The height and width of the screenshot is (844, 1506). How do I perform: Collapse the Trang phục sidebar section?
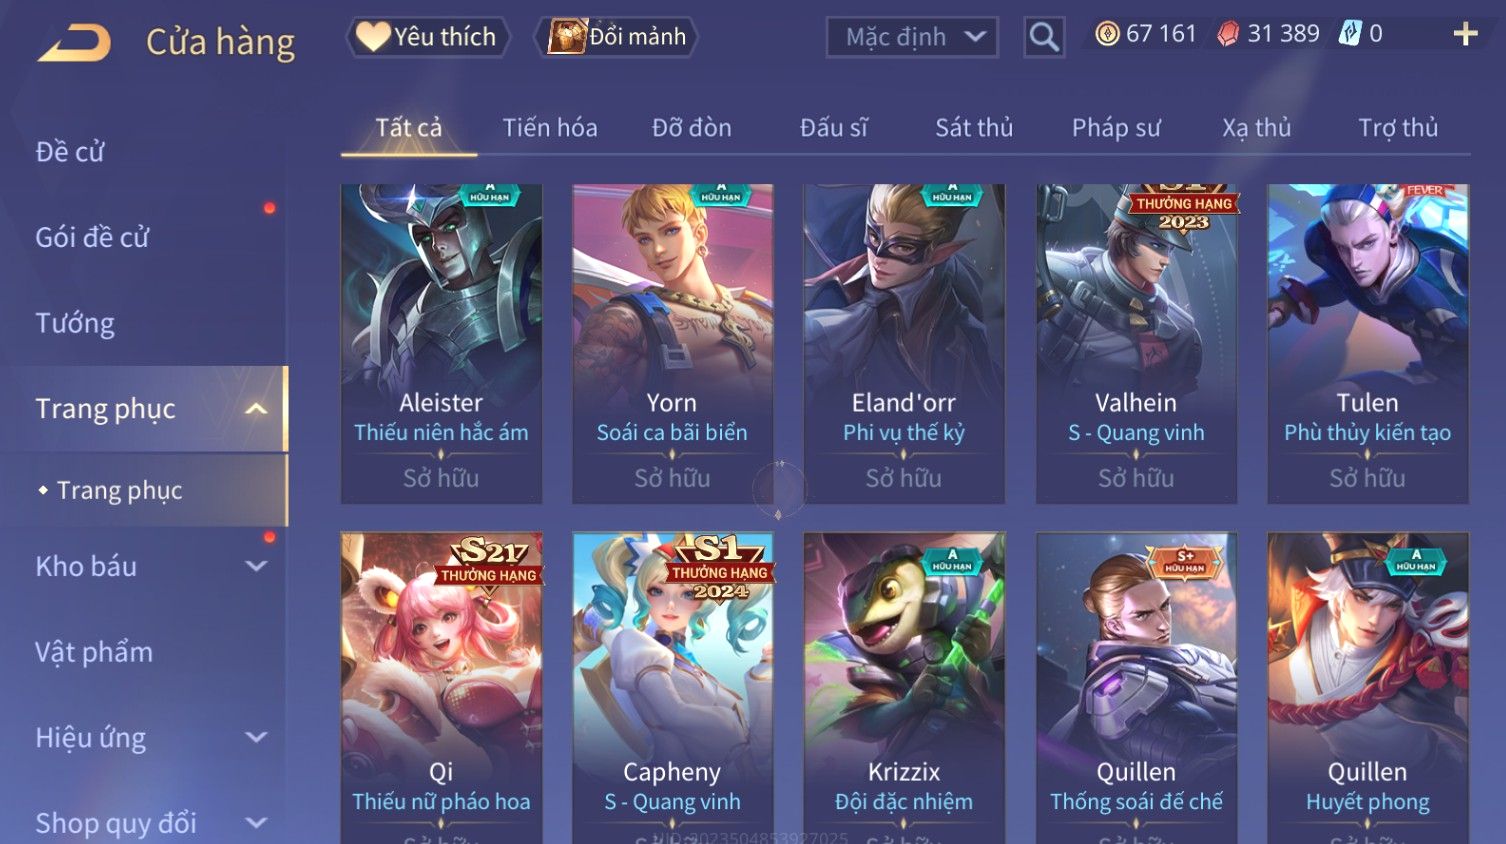point(256,408)
